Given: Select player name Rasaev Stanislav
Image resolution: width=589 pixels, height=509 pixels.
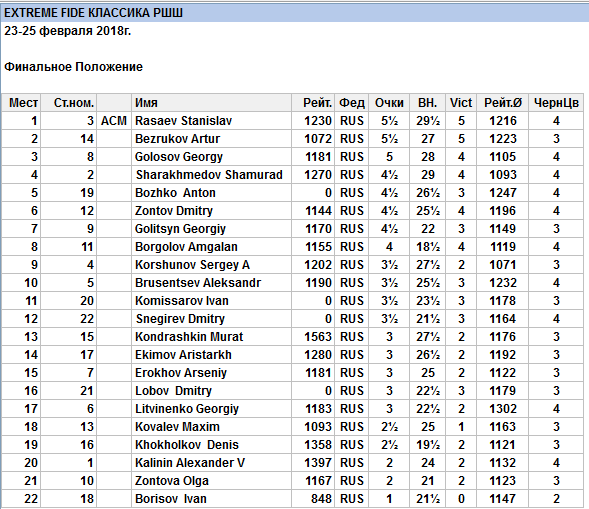Looking at the screenshot, I should [x=183, y=121].
